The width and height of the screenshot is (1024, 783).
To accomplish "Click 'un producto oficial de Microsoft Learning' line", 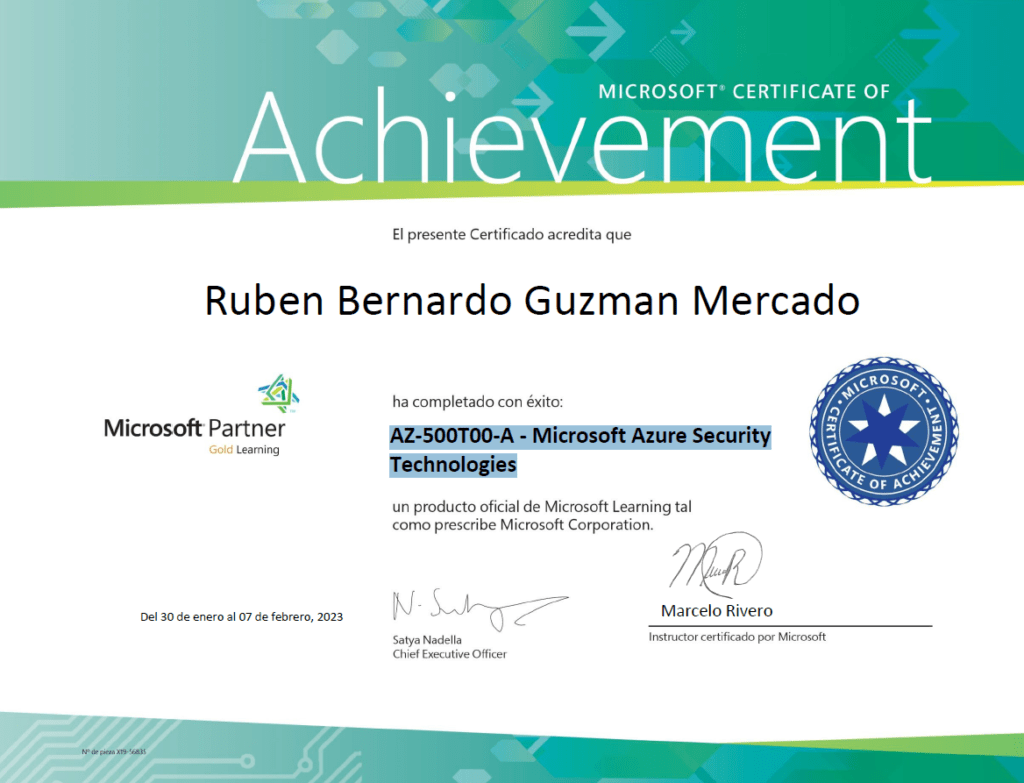I will [x=541, y=506].
